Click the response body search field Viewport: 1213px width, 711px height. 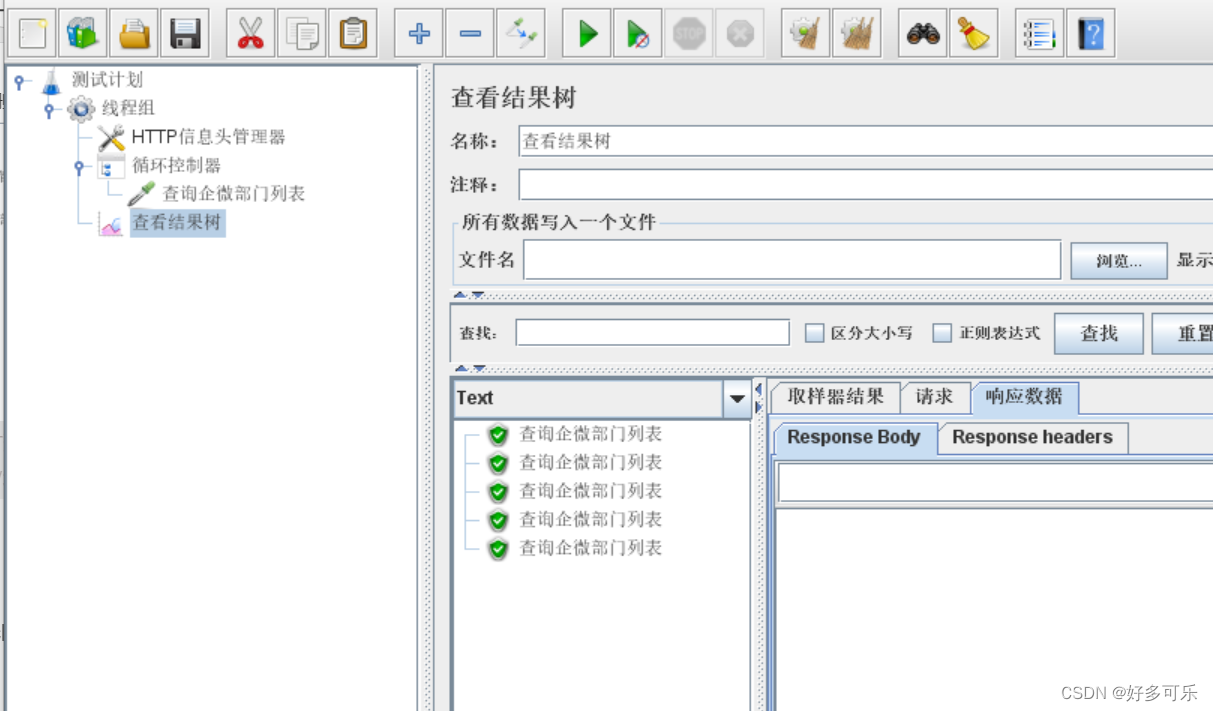(x=995, y=482)
